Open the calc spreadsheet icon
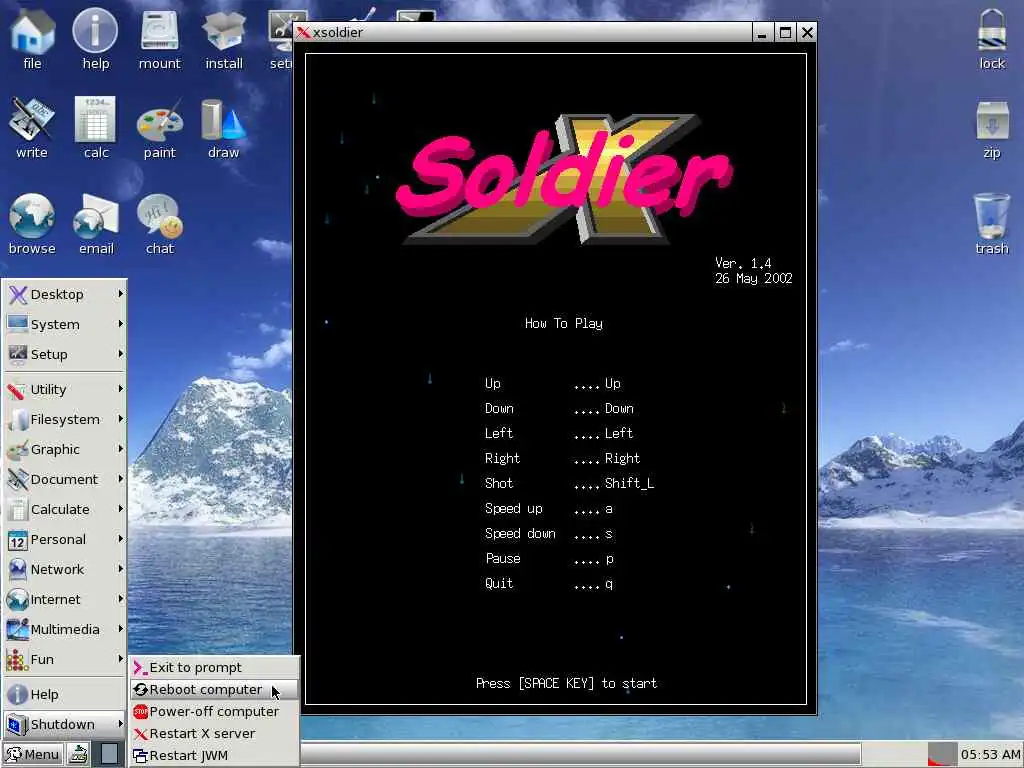Screen dimensions: 1024x768 [95, 128]
